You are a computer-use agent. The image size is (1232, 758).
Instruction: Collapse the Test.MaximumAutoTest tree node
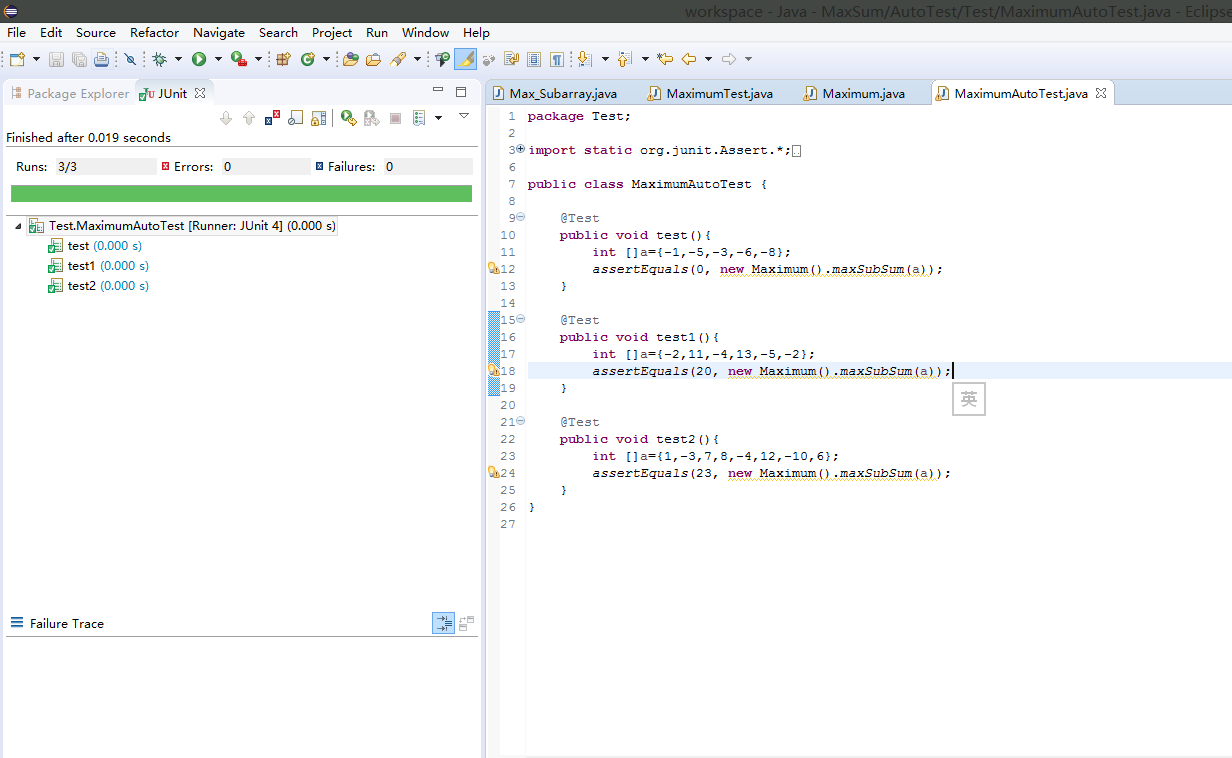19,226
